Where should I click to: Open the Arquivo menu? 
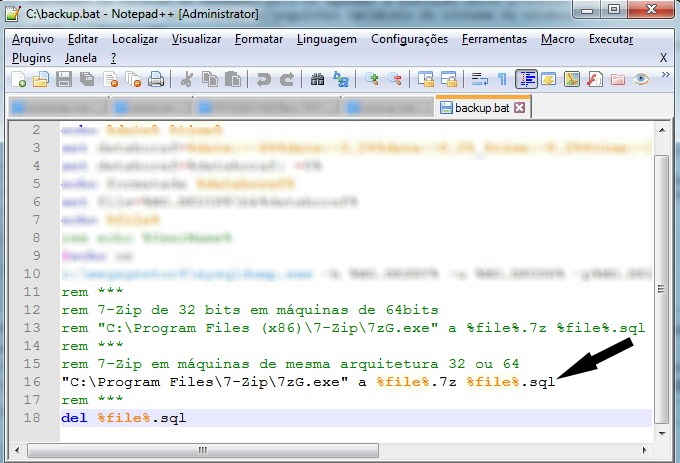(33, 39)
